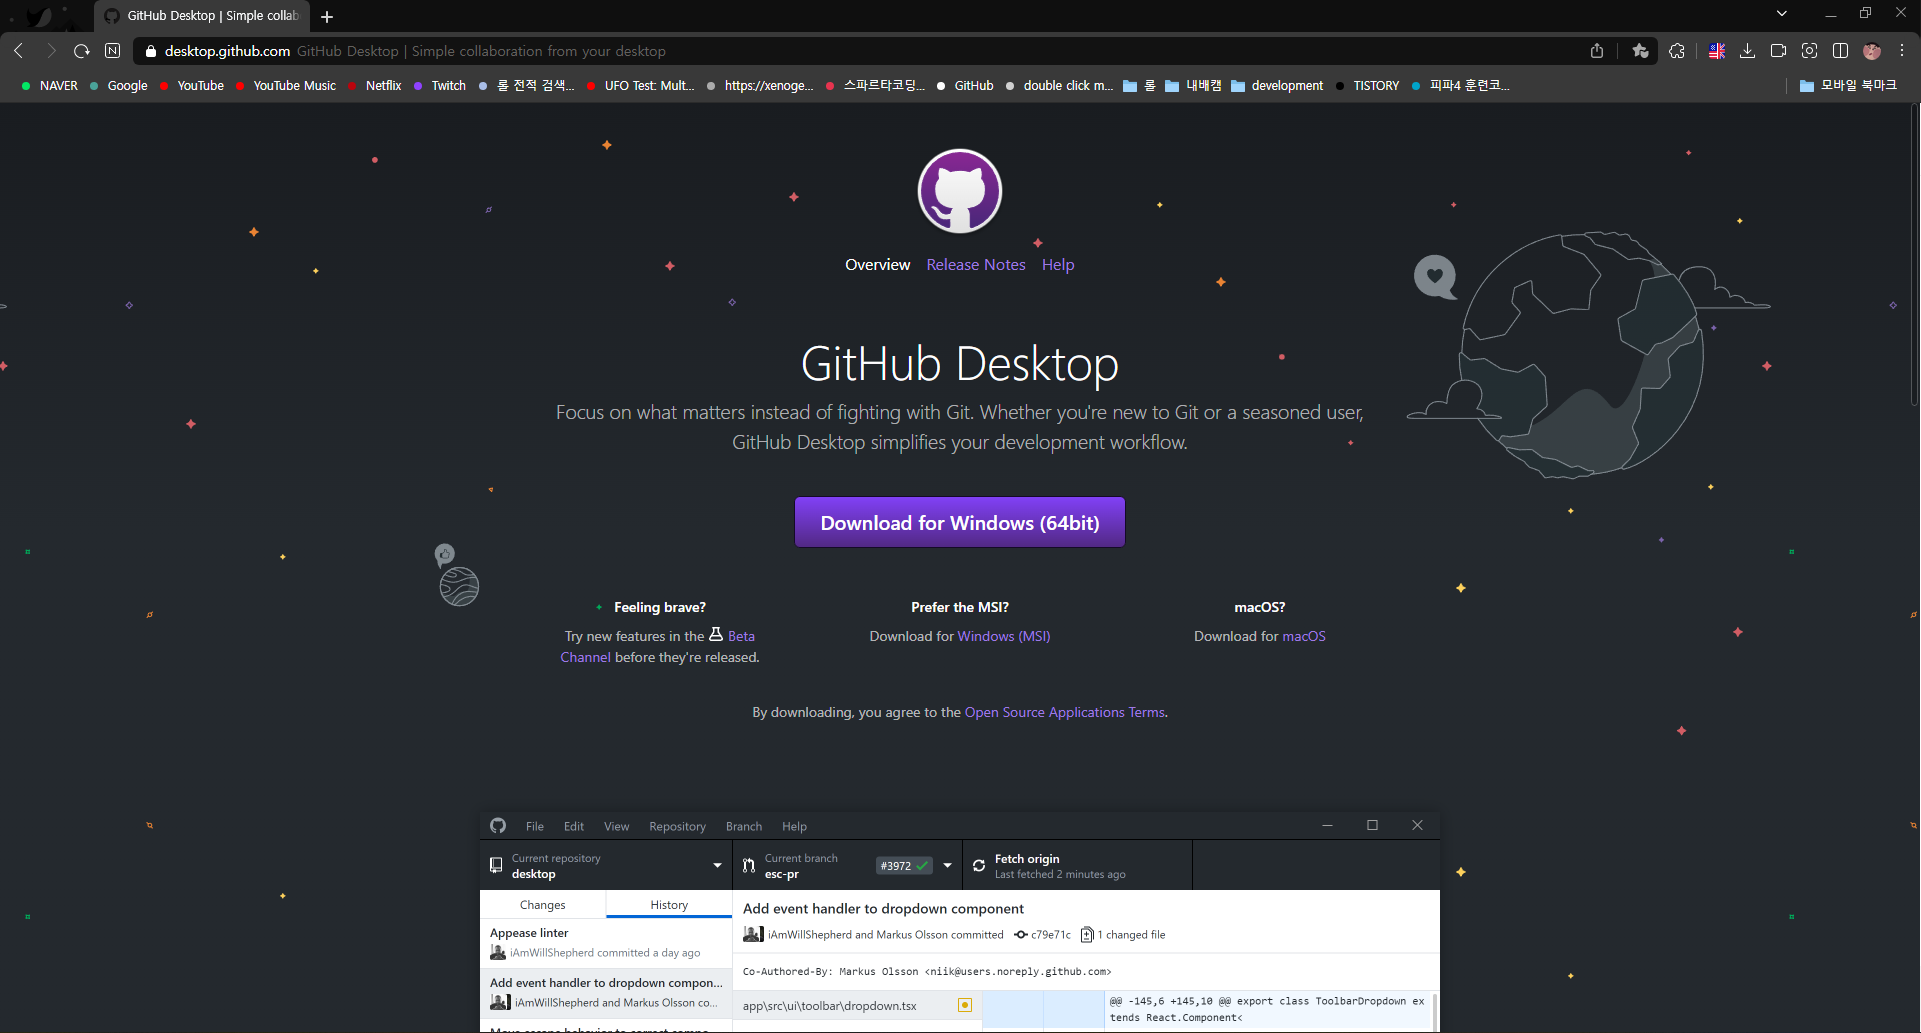
Task: Click the screen capture toolbar icon
Action: (x=1809, y=51)
